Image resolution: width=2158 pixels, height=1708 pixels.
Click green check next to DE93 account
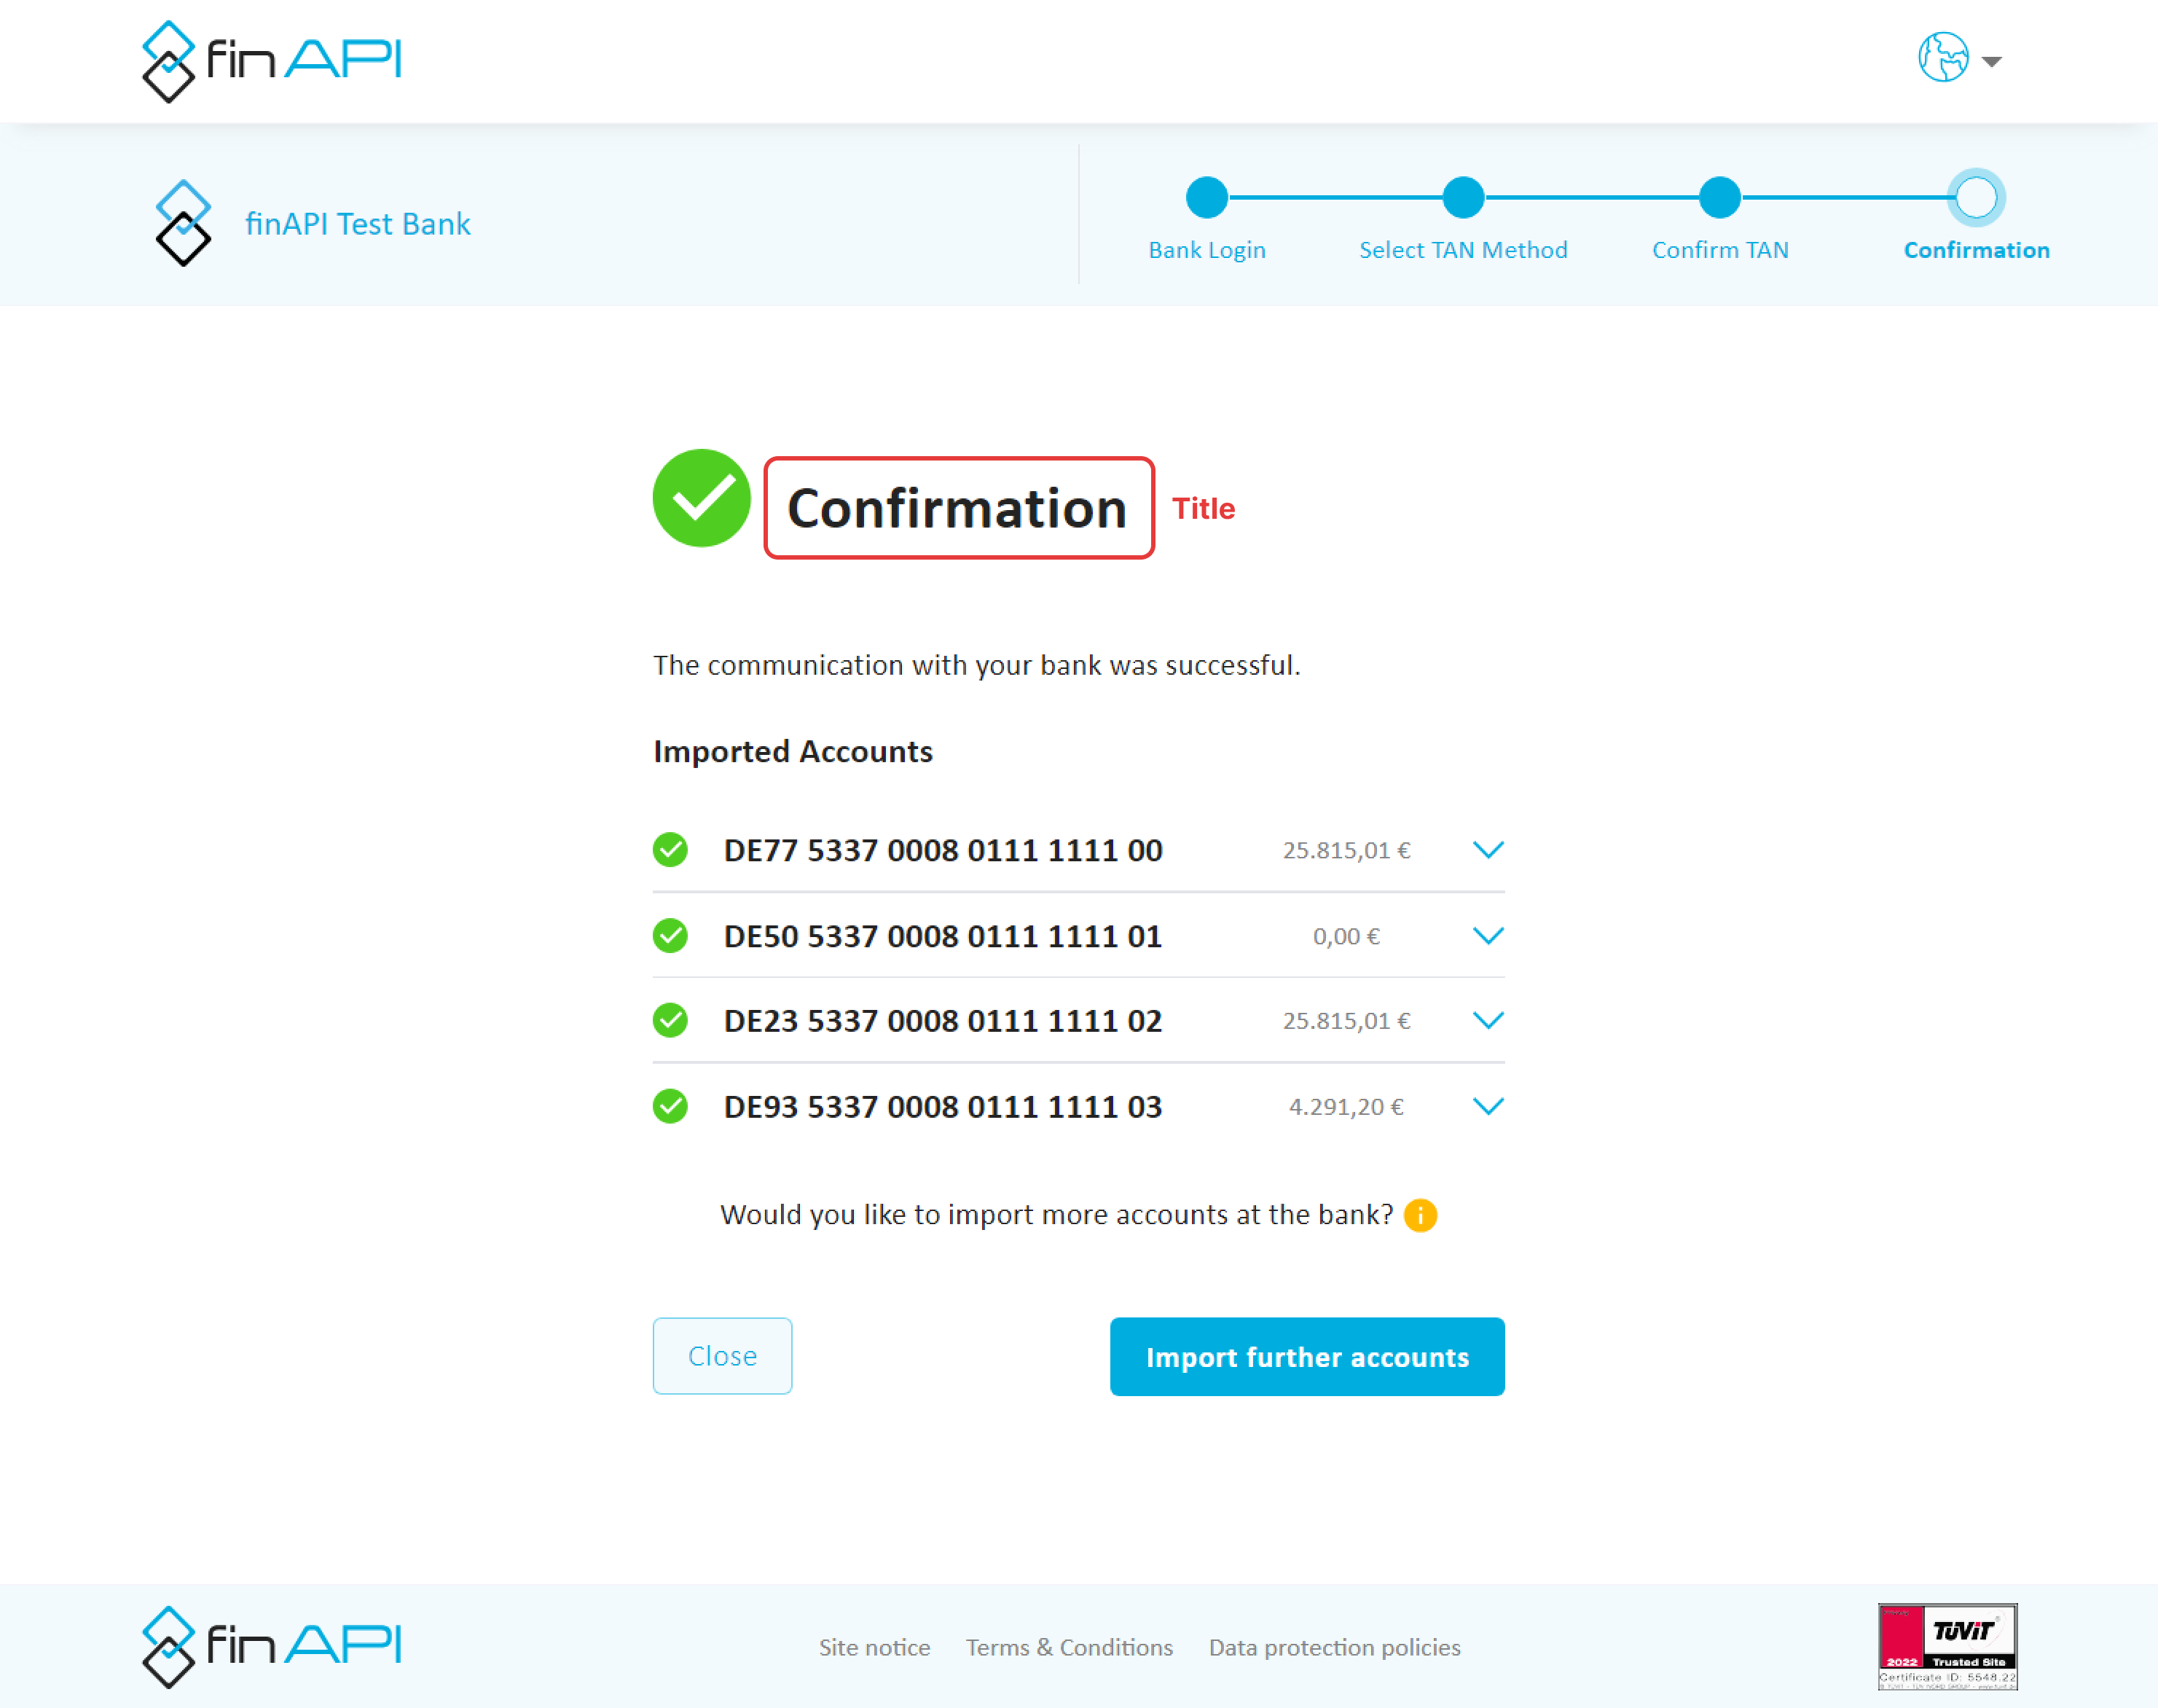(x=670, y=1107)
